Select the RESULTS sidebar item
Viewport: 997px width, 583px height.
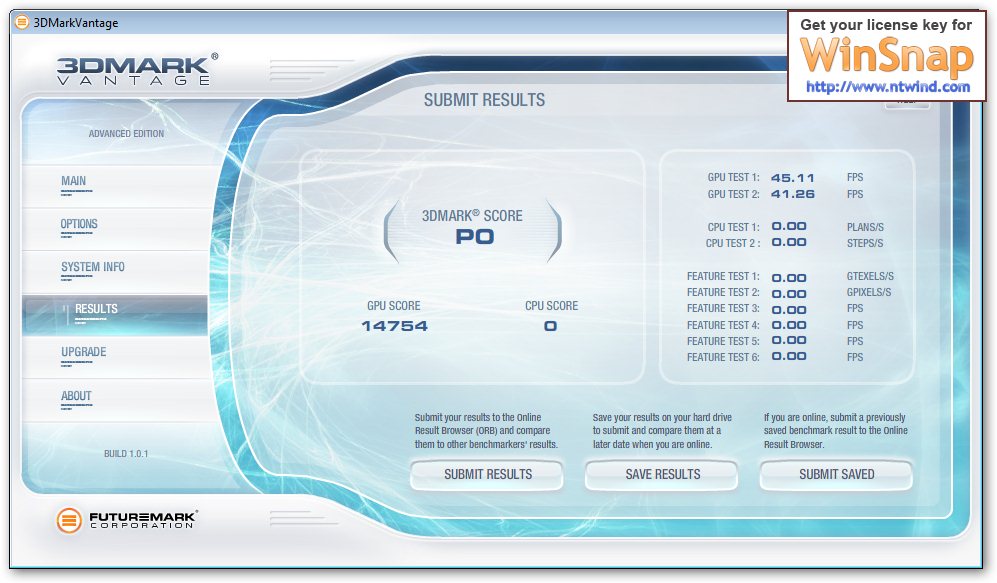[x=114, y=315]
